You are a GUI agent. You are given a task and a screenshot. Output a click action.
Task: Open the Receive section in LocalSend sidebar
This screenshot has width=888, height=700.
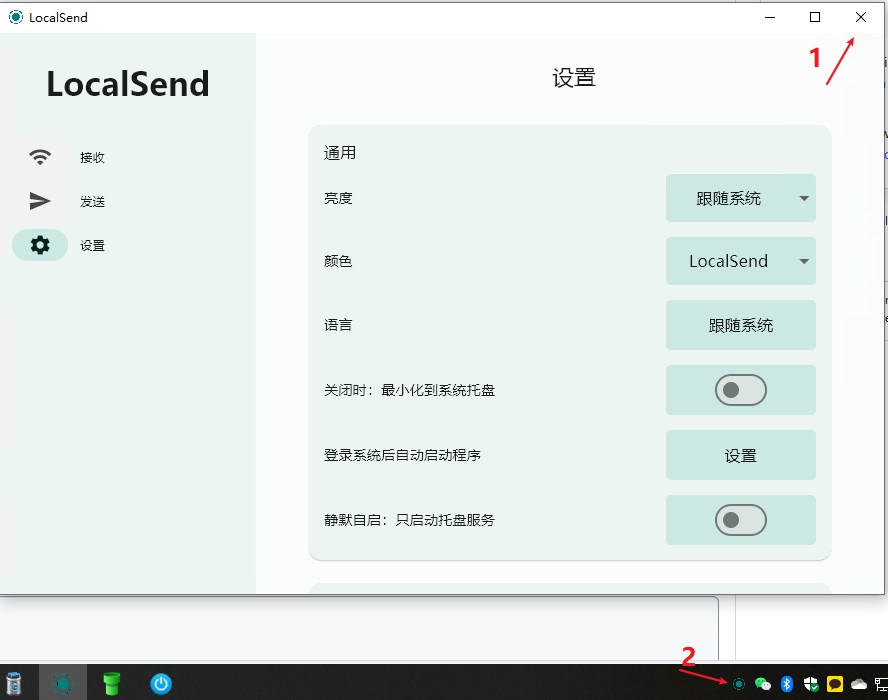pyautogui.click(x=91, y=157)
